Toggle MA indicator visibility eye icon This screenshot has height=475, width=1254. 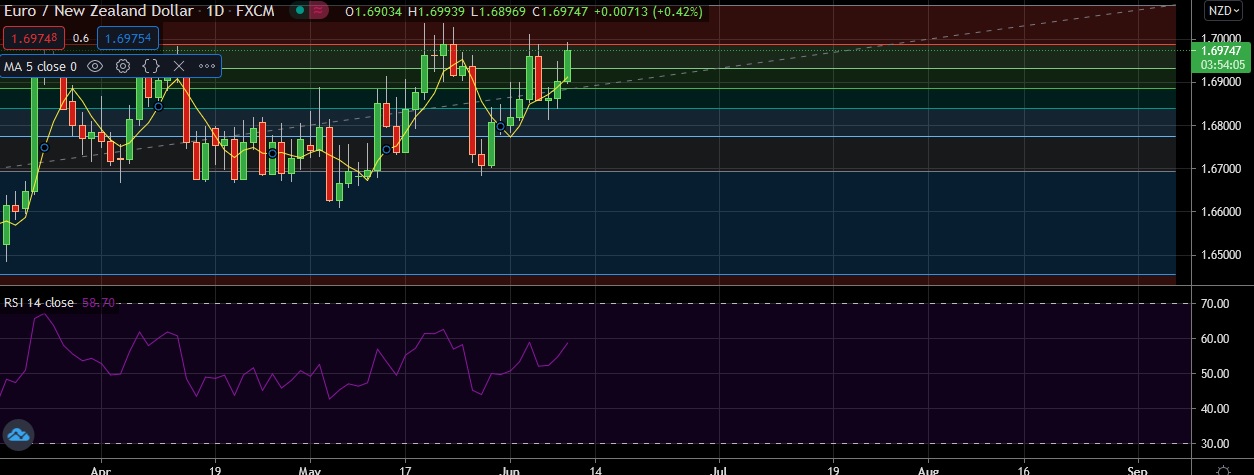point(95,66)
